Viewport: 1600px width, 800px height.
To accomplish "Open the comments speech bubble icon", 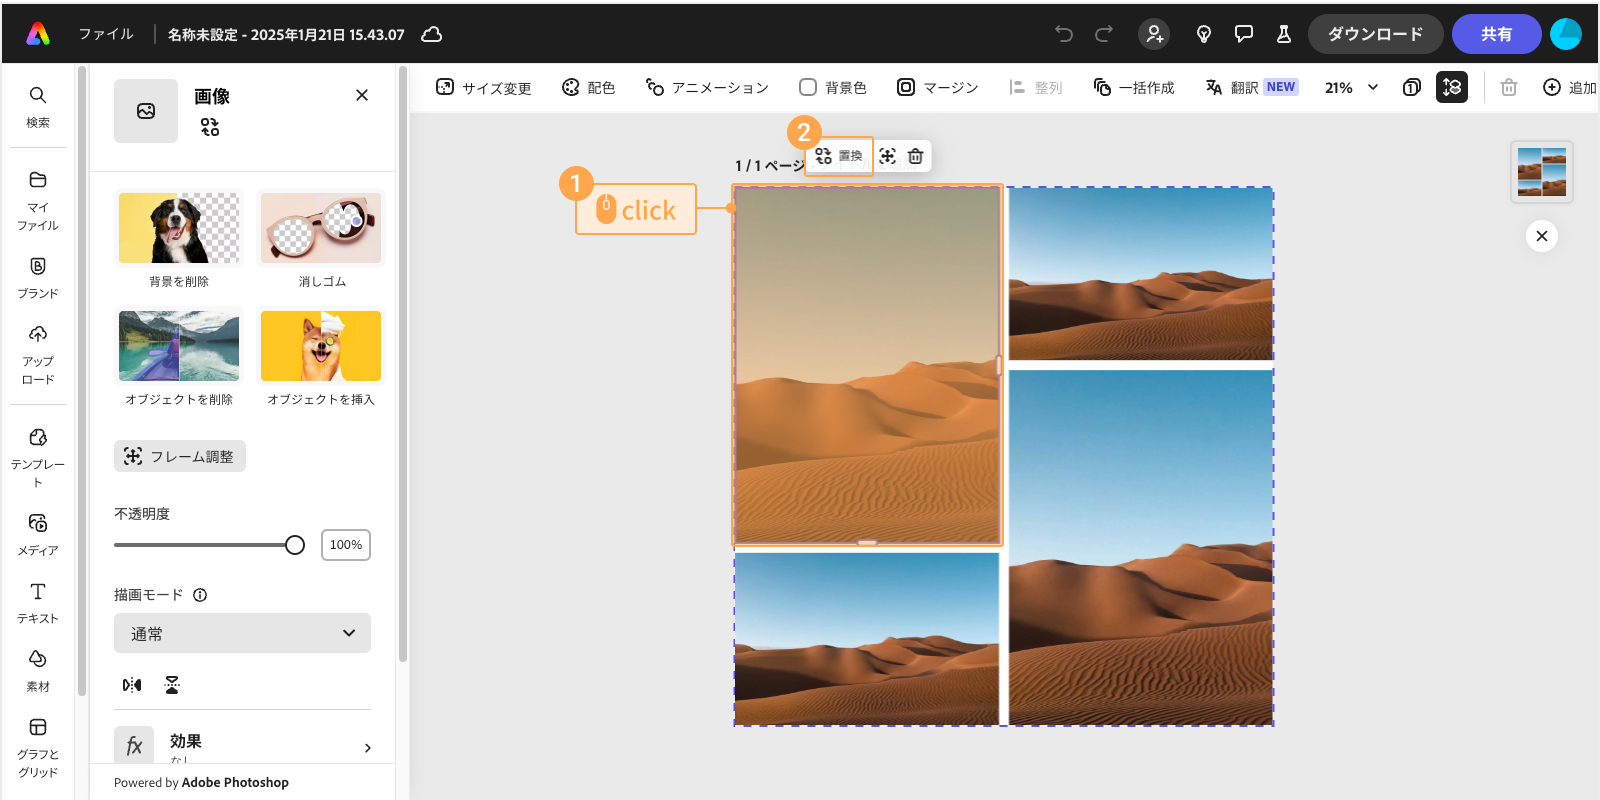I will pyautogui.click(x=1244, y=34).
